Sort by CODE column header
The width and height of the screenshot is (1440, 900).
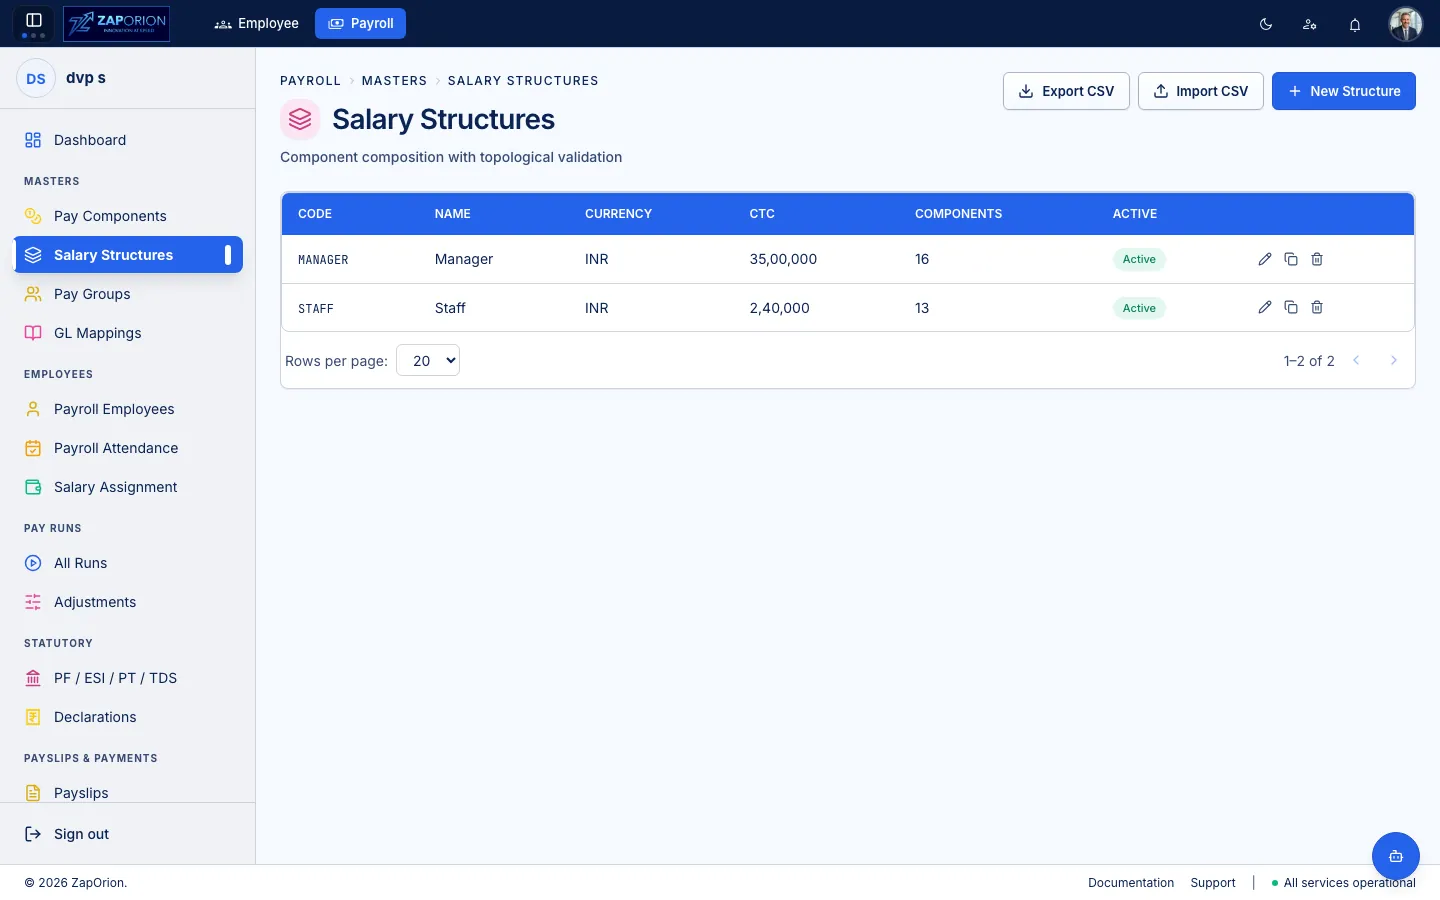tap(315, 214)
